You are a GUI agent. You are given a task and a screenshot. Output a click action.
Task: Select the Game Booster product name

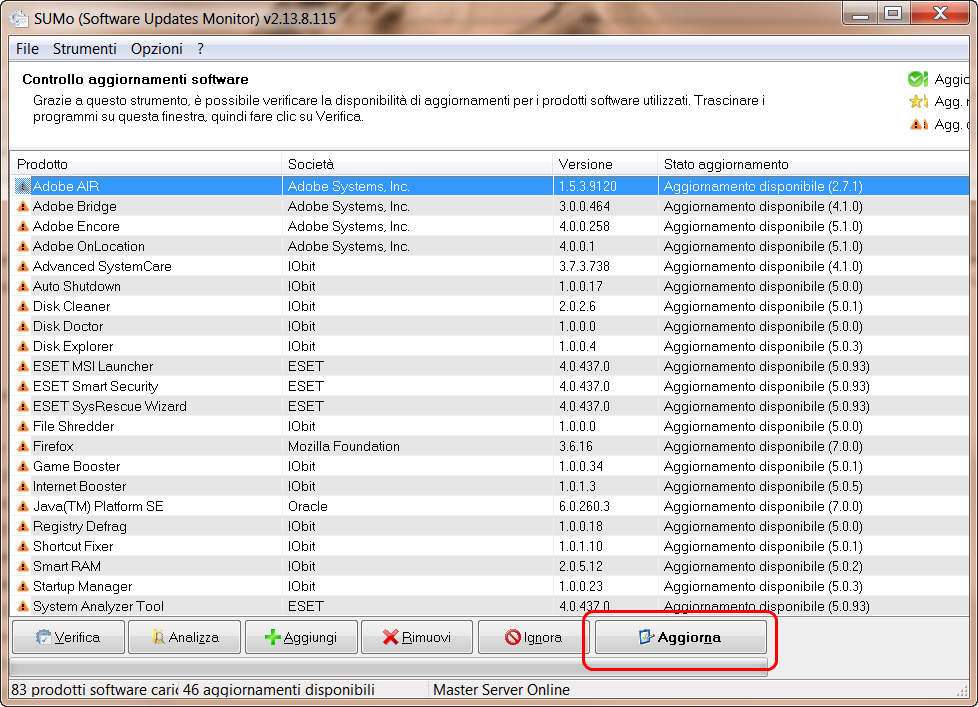click(x=76, y=466)
